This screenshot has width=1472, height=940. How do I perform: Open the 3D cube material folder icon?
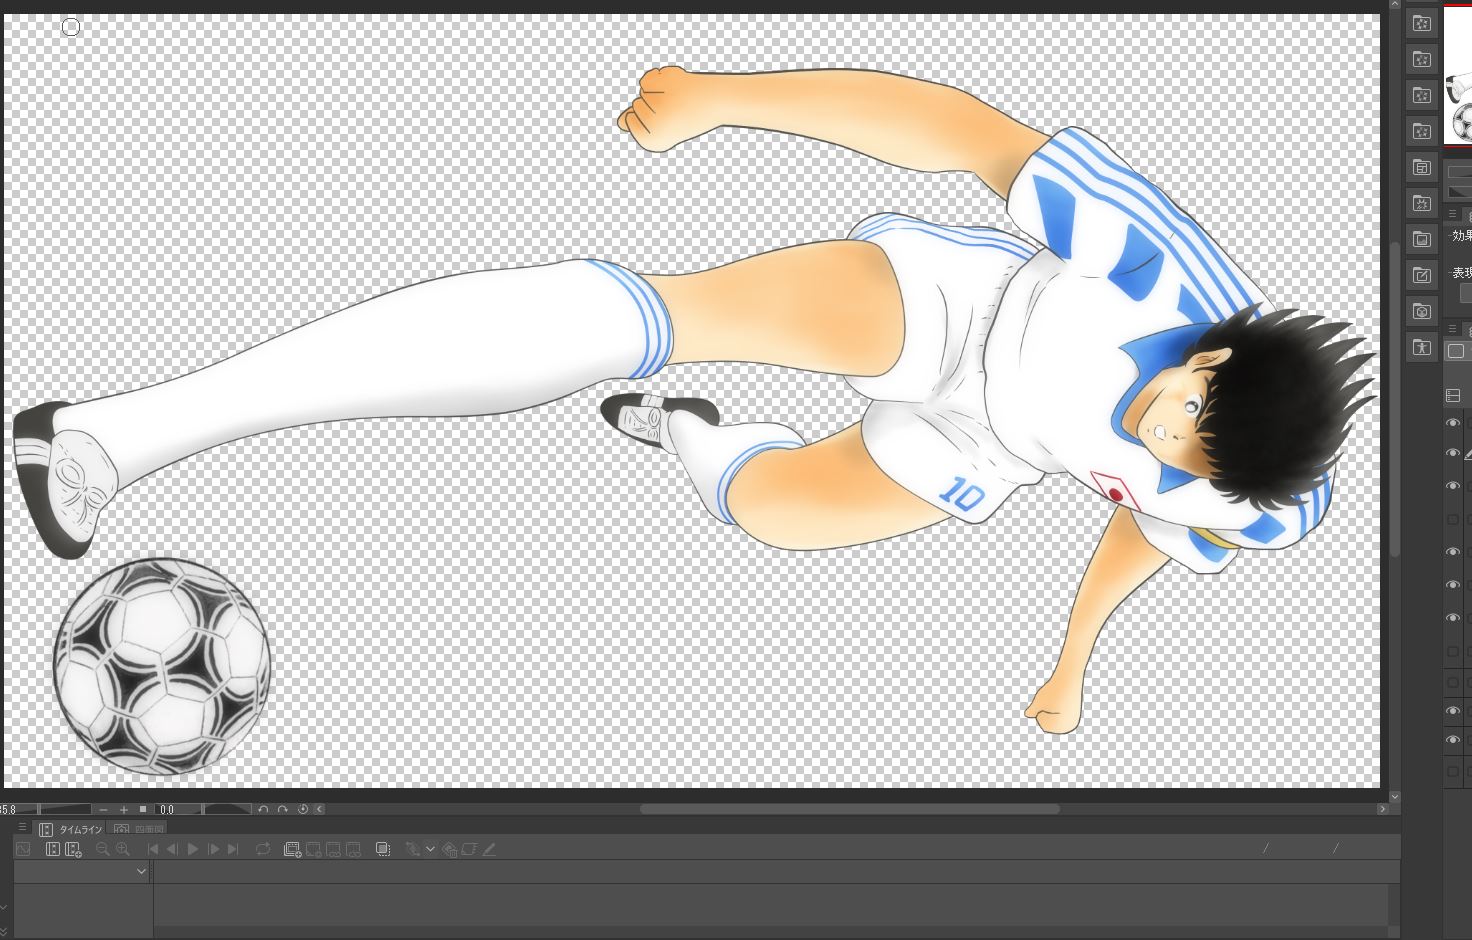coord(1421,311)
